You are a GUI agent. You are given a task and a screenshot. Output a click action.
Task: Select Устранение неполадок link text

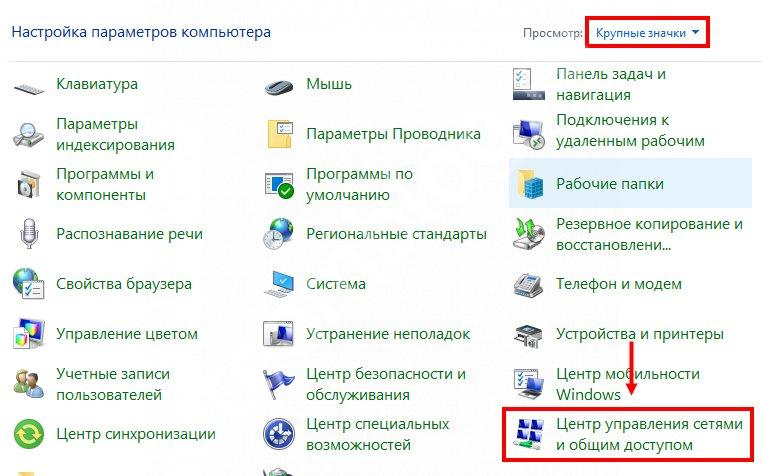388,334
